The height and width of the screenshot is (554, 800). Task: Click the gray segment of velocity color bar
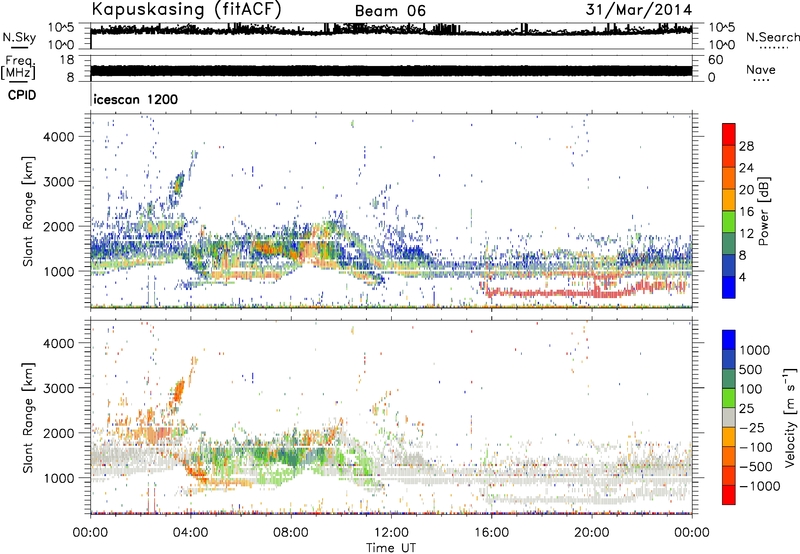point(729,417)
